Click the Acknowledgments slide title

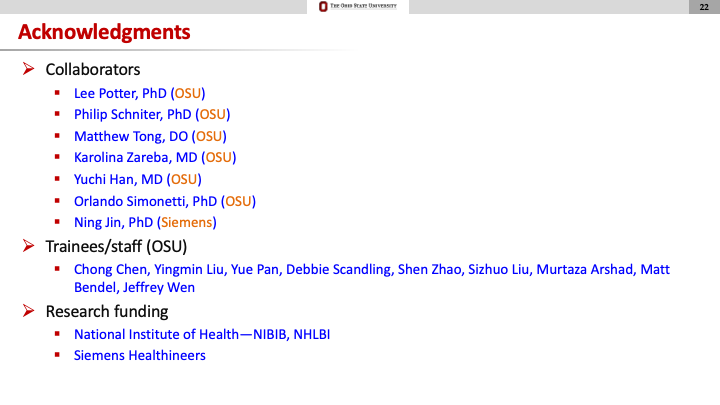click(104, 33)
